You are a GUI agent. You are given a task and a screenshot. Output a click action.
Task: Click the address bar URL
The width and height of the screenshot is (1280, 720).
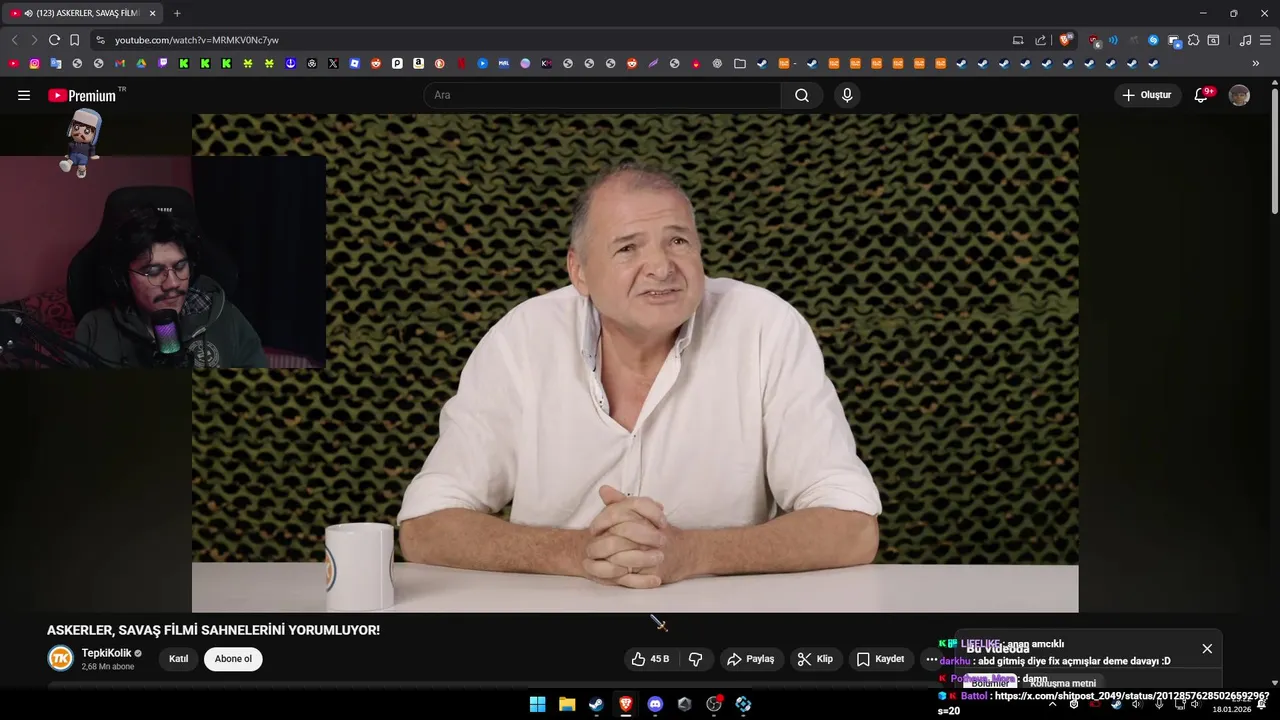pos(197,40)
